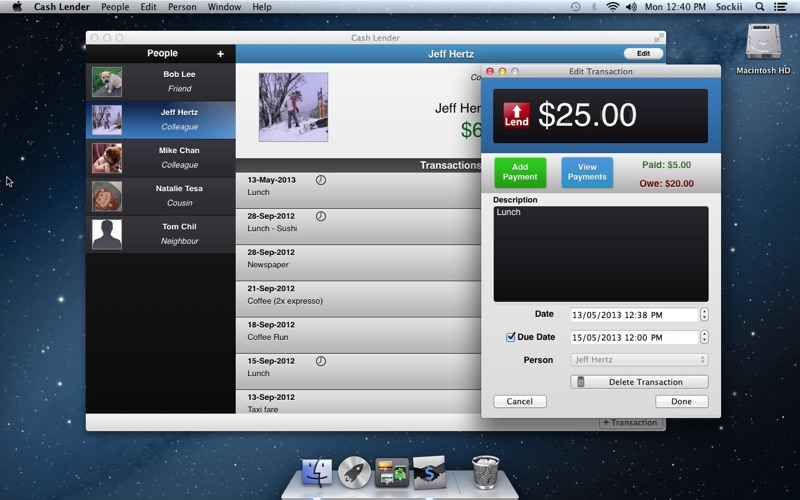The height and width of the screenshot is (500, 800).
Task: Uncheck the Due Date checkbox
Action: coord(510,337)
